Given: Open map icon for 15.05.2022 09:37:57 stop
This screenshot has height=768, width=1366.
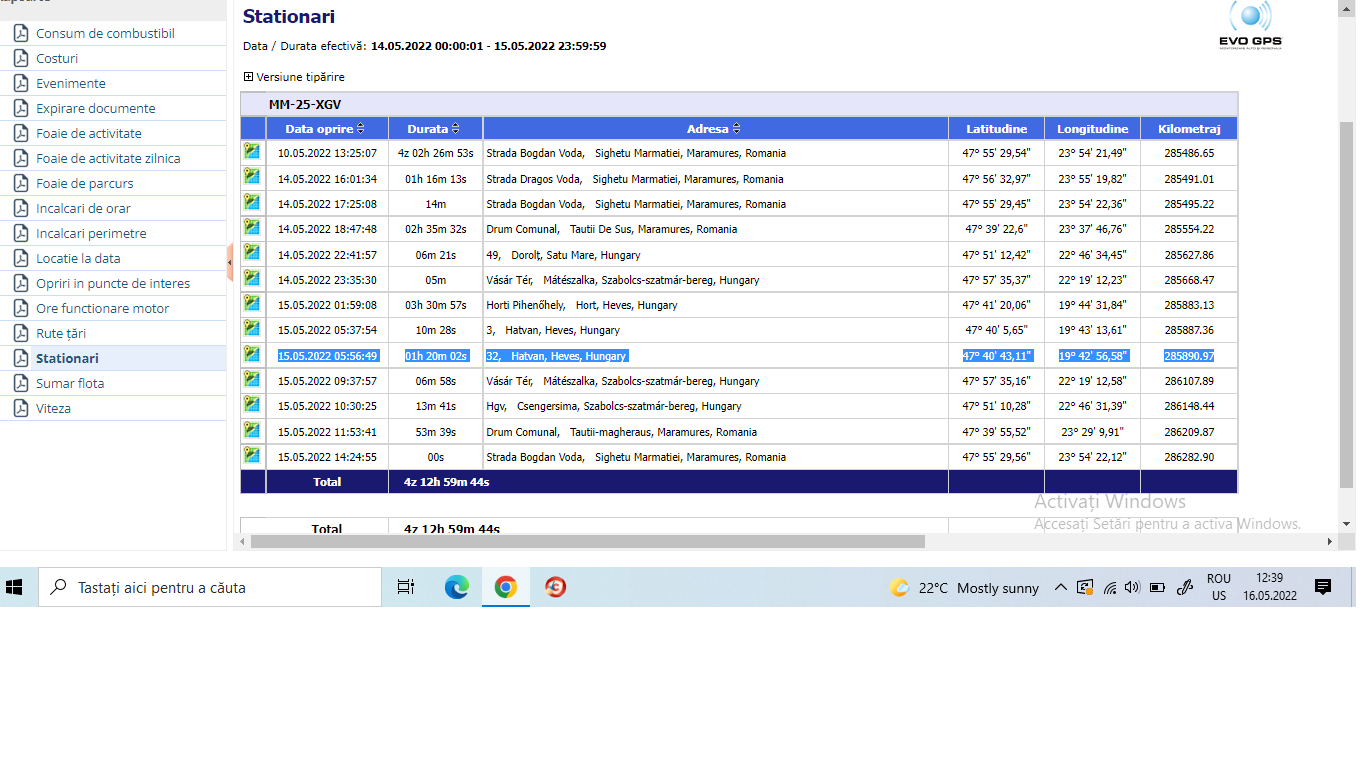Looking at the screenshot, I should tap(251, 379).
